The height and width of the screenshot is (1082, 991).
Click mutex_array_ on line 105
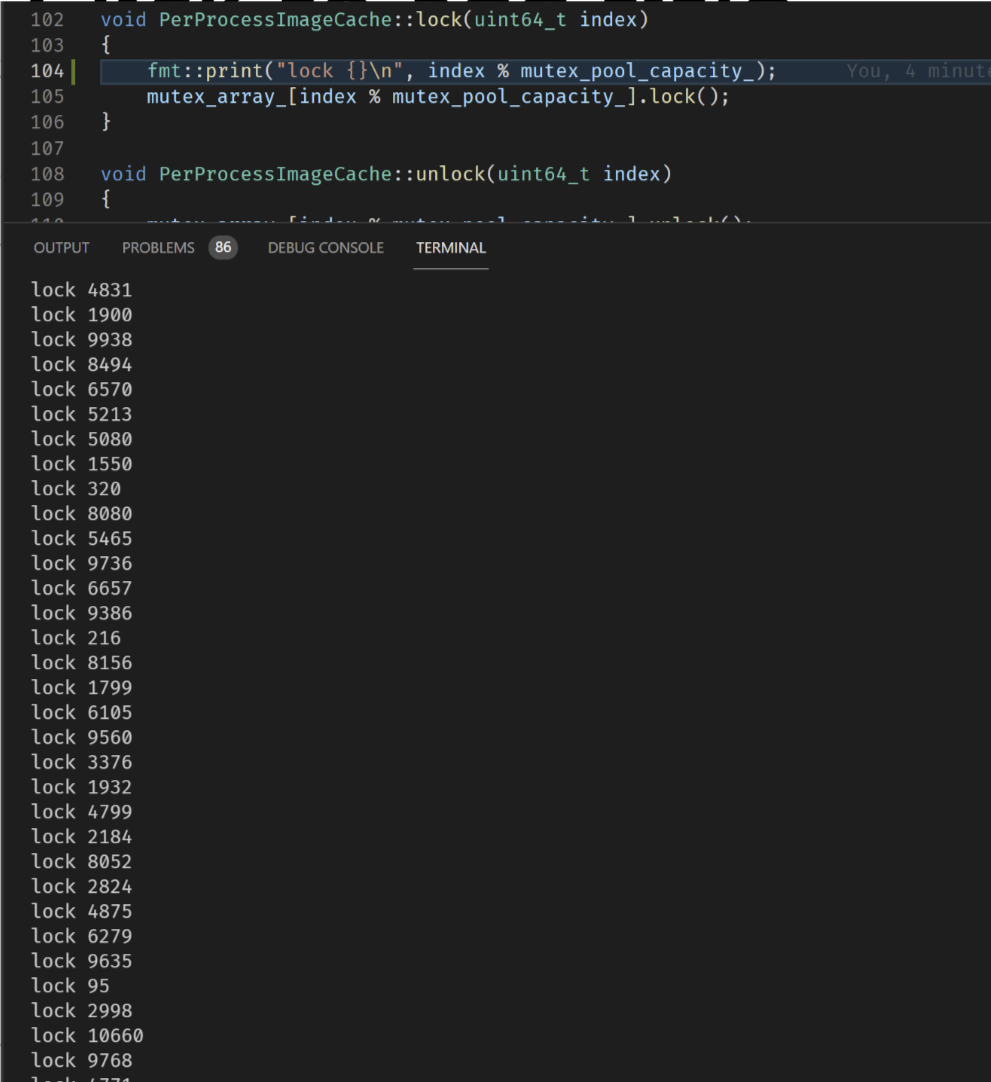(x=217, y=97)
